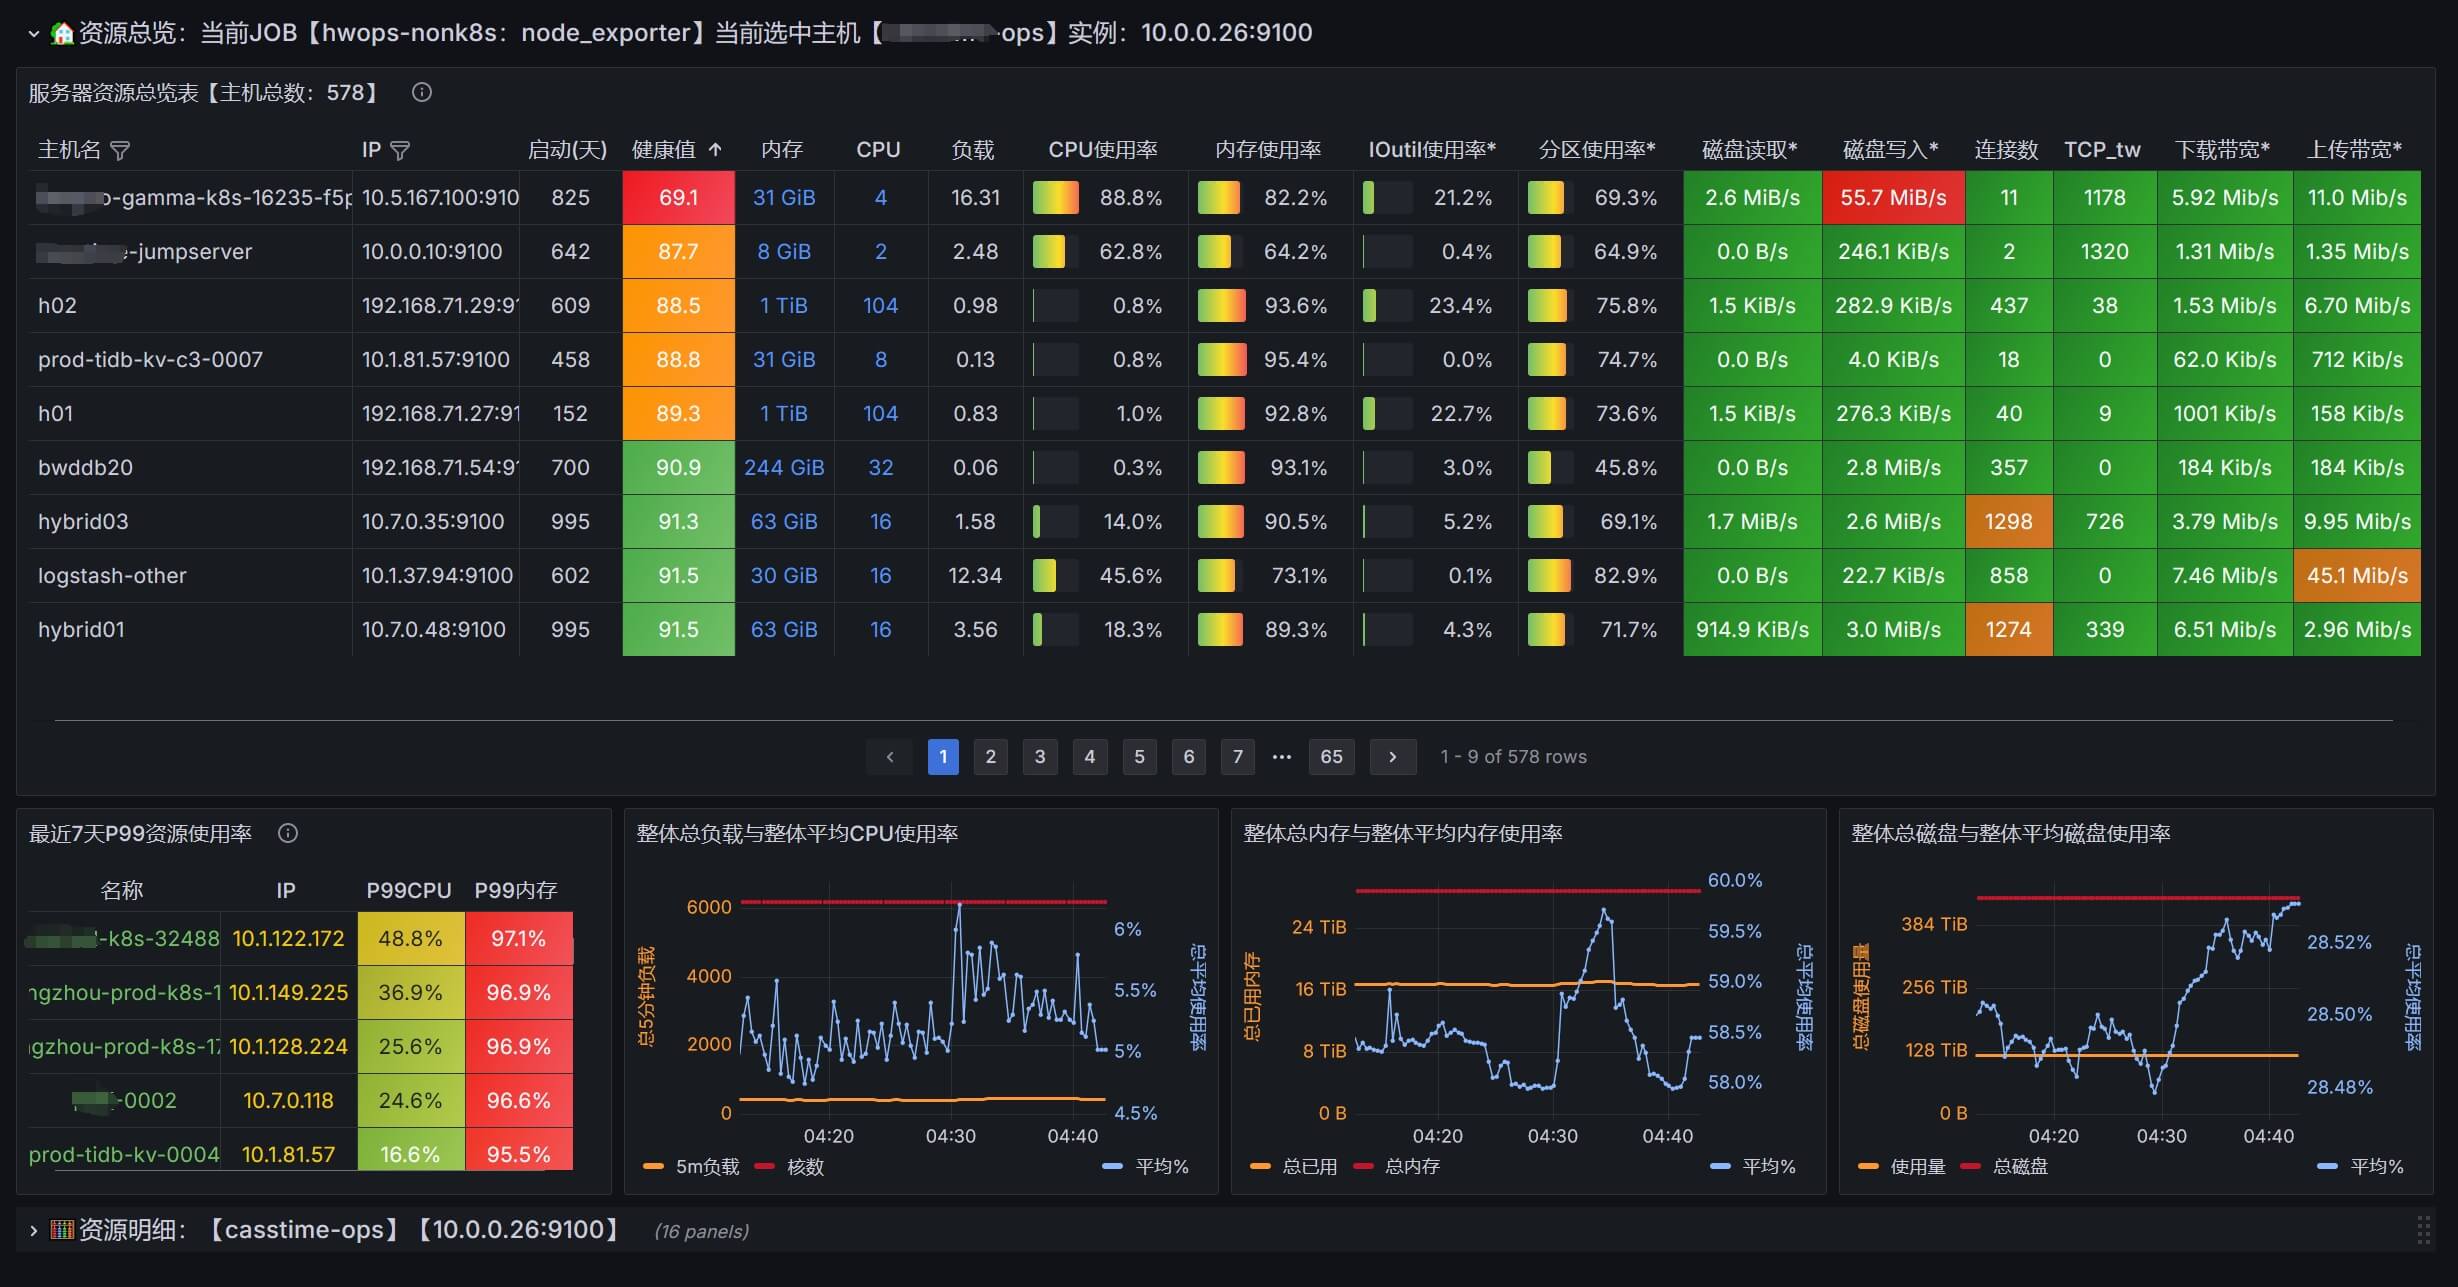Sort by CPU使用率 column header
Viewport: 2458px width, 1287px height.
(x=1102, y=150)
